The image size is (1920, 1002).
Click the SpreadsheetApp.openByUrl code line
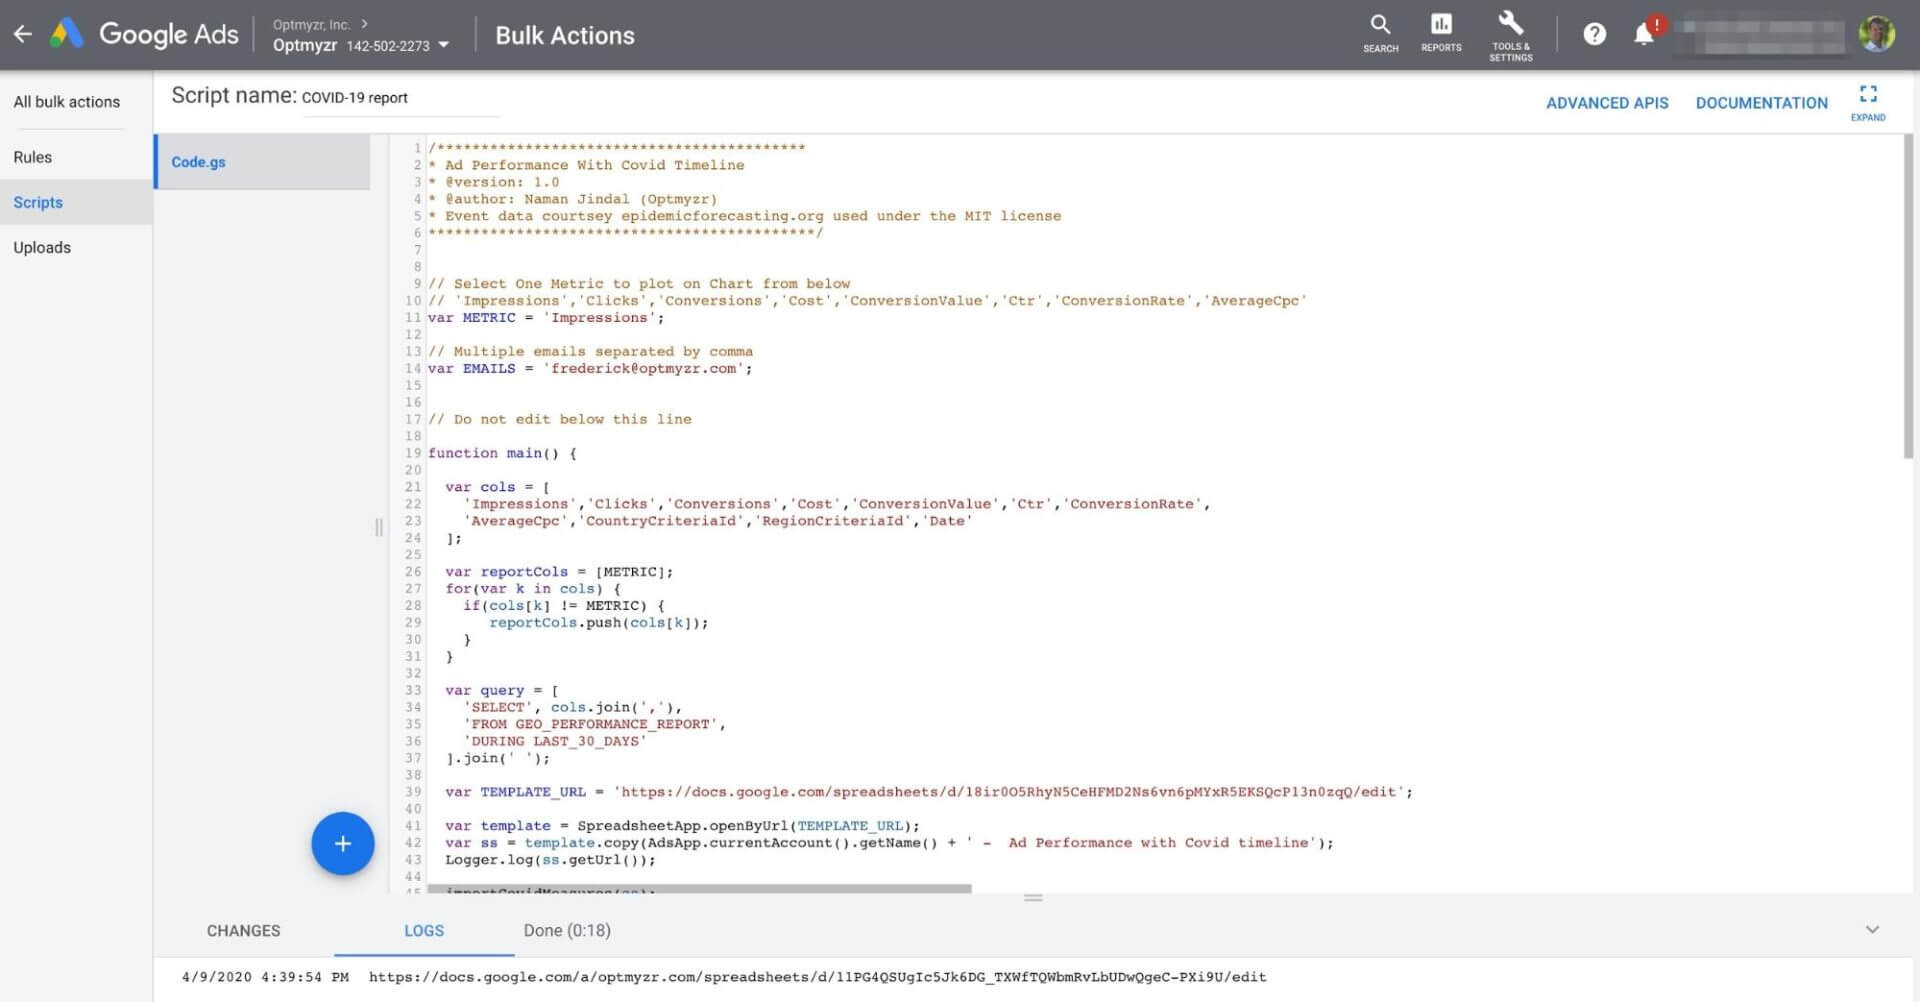click(682, 826)
